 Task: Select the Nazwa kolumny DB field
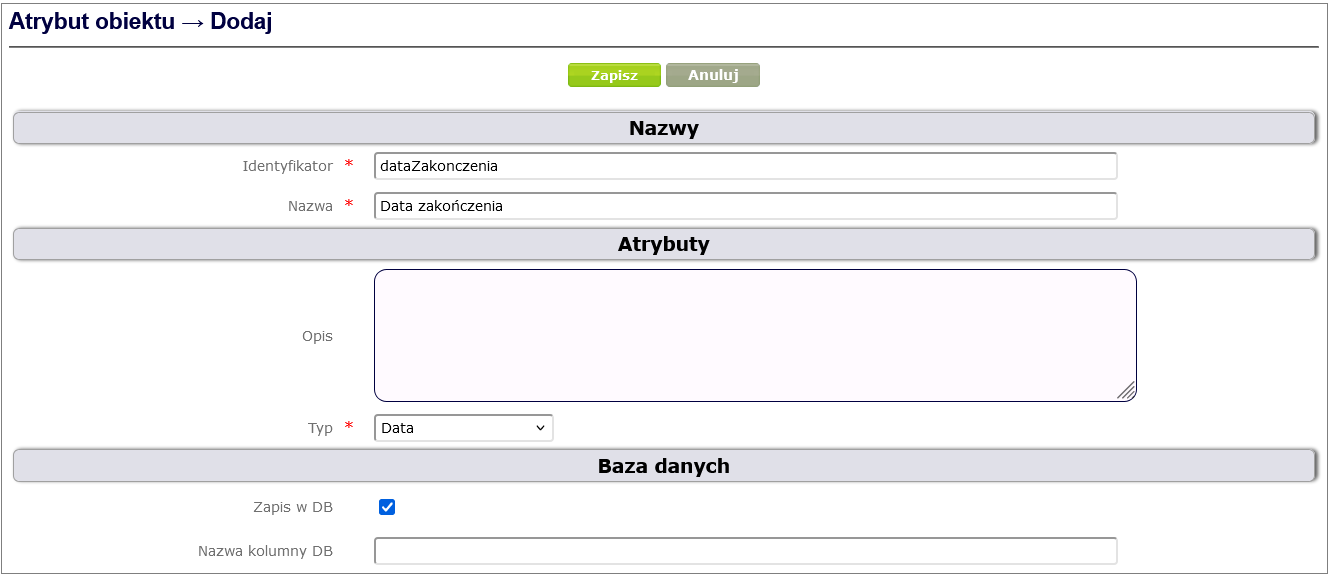click(745, 551)
